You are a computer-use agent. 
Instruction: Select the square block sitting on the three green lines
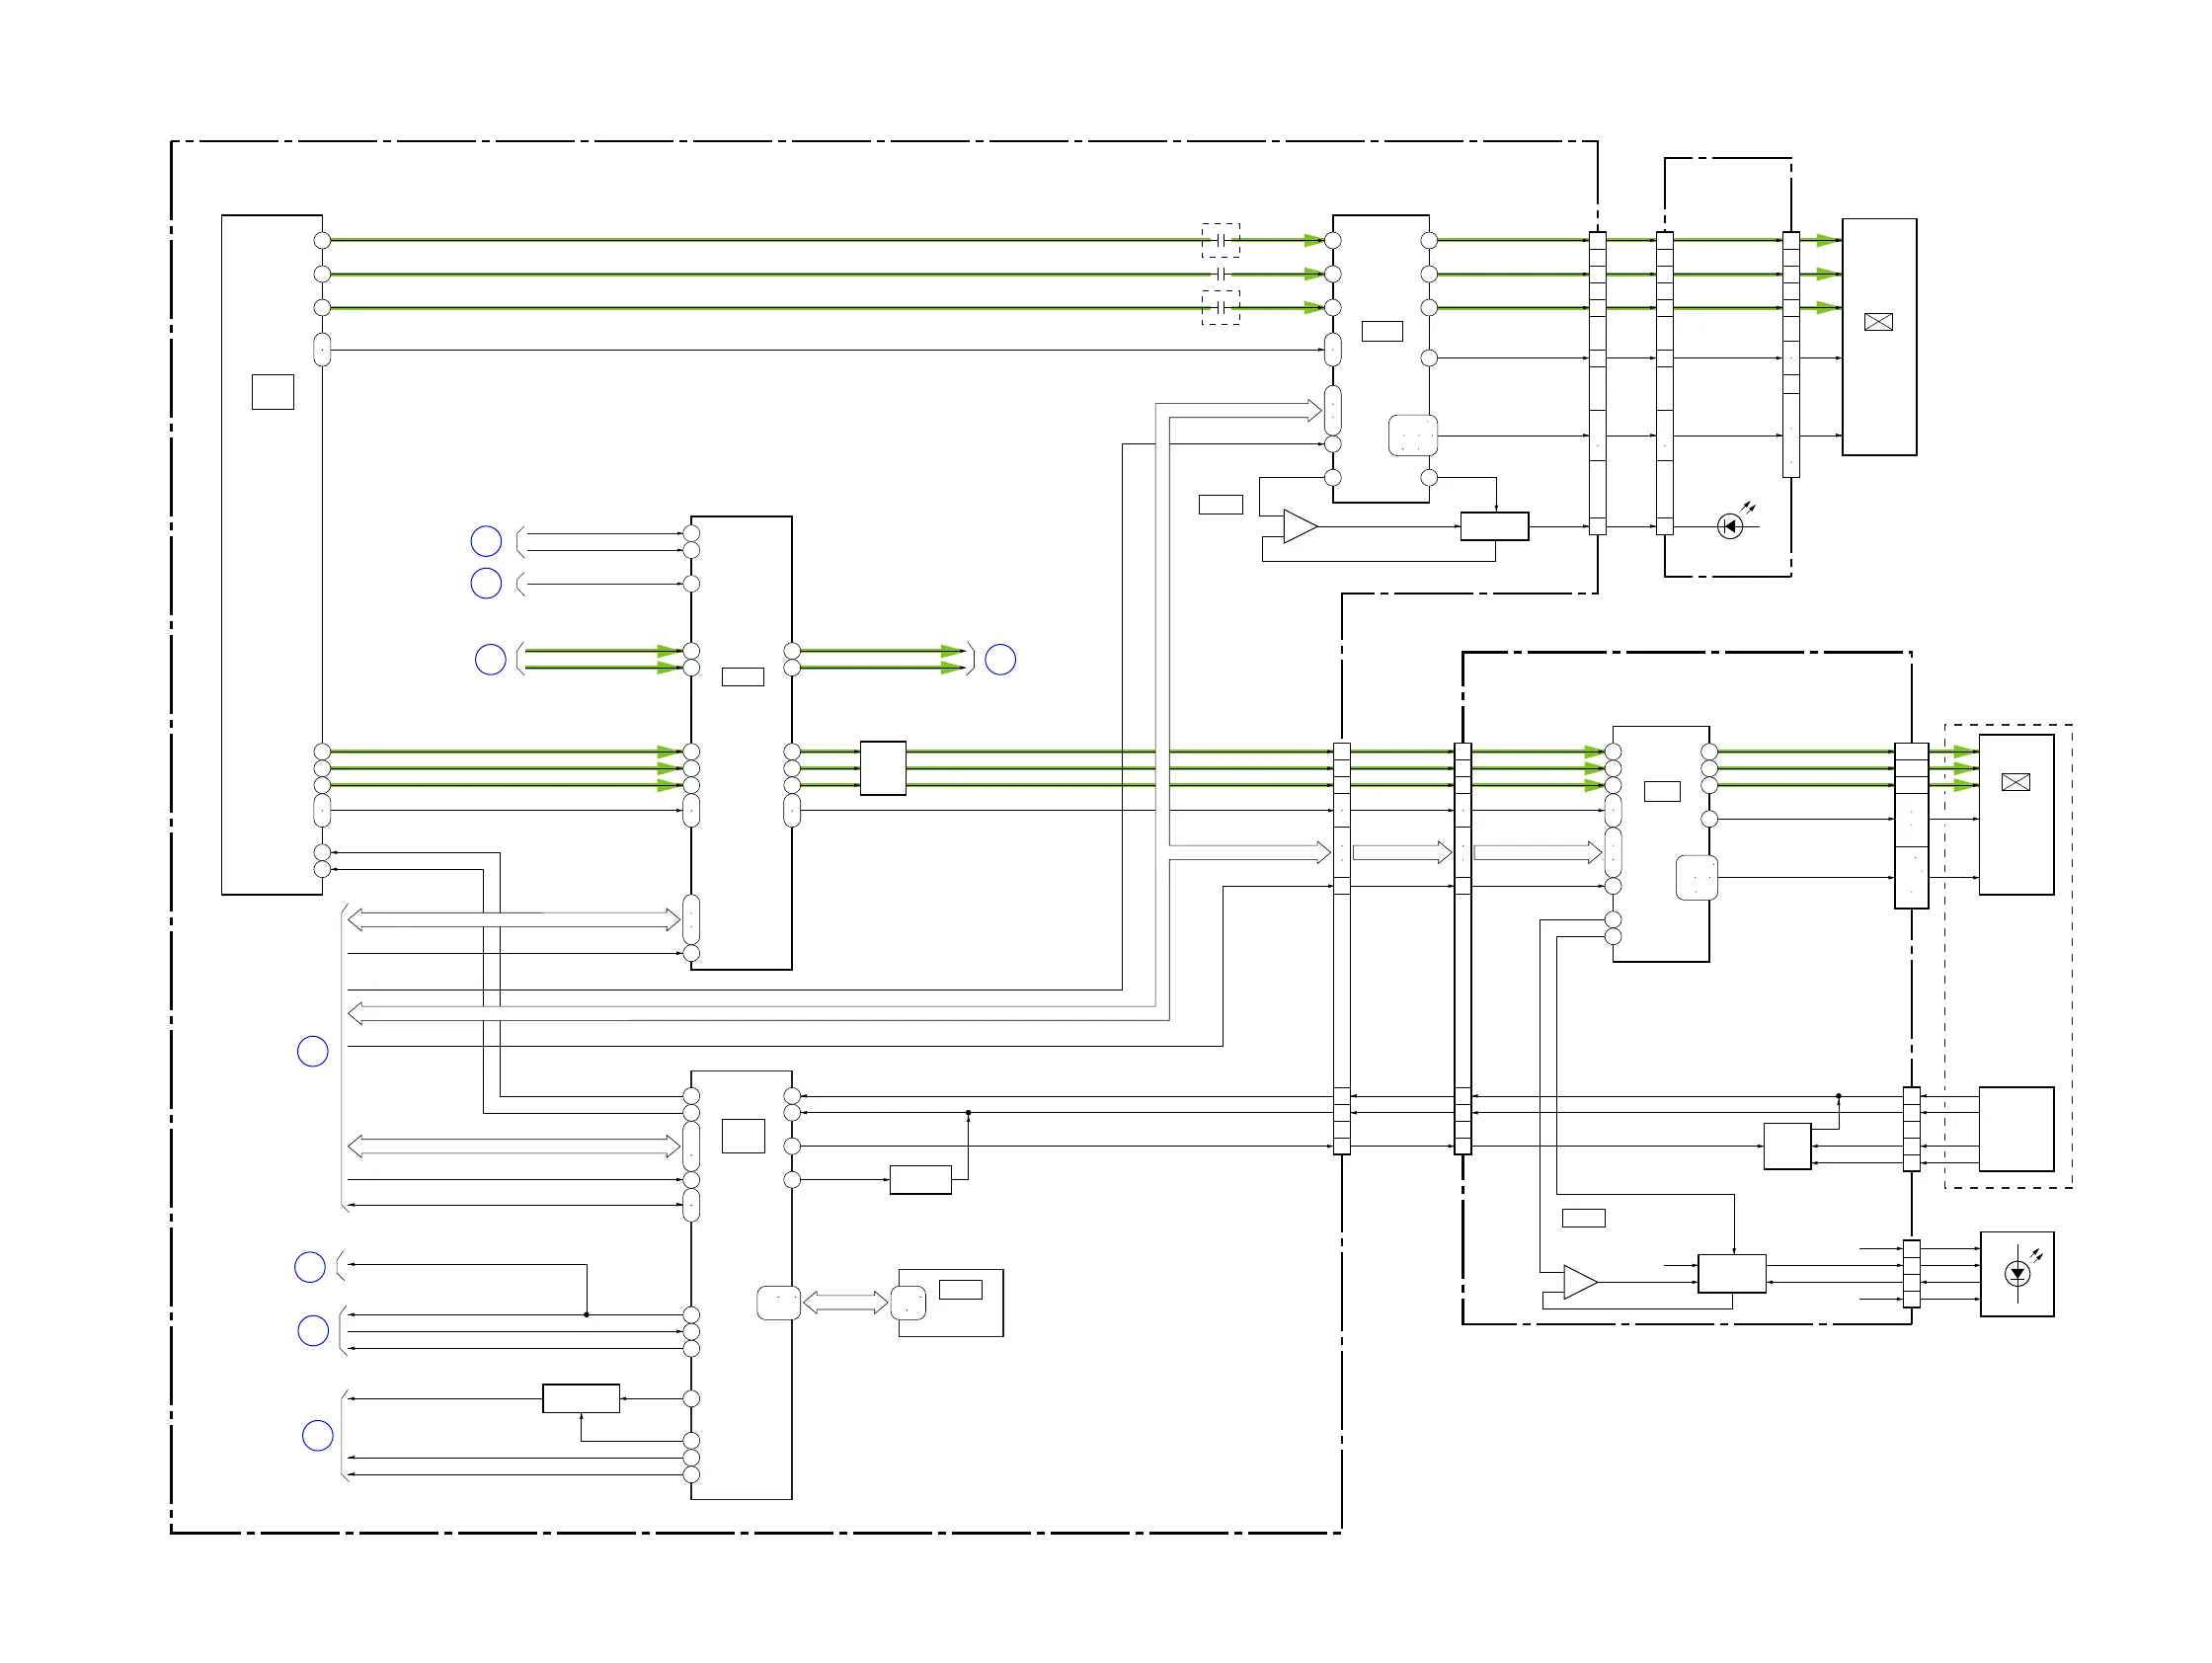click(883, 768)
